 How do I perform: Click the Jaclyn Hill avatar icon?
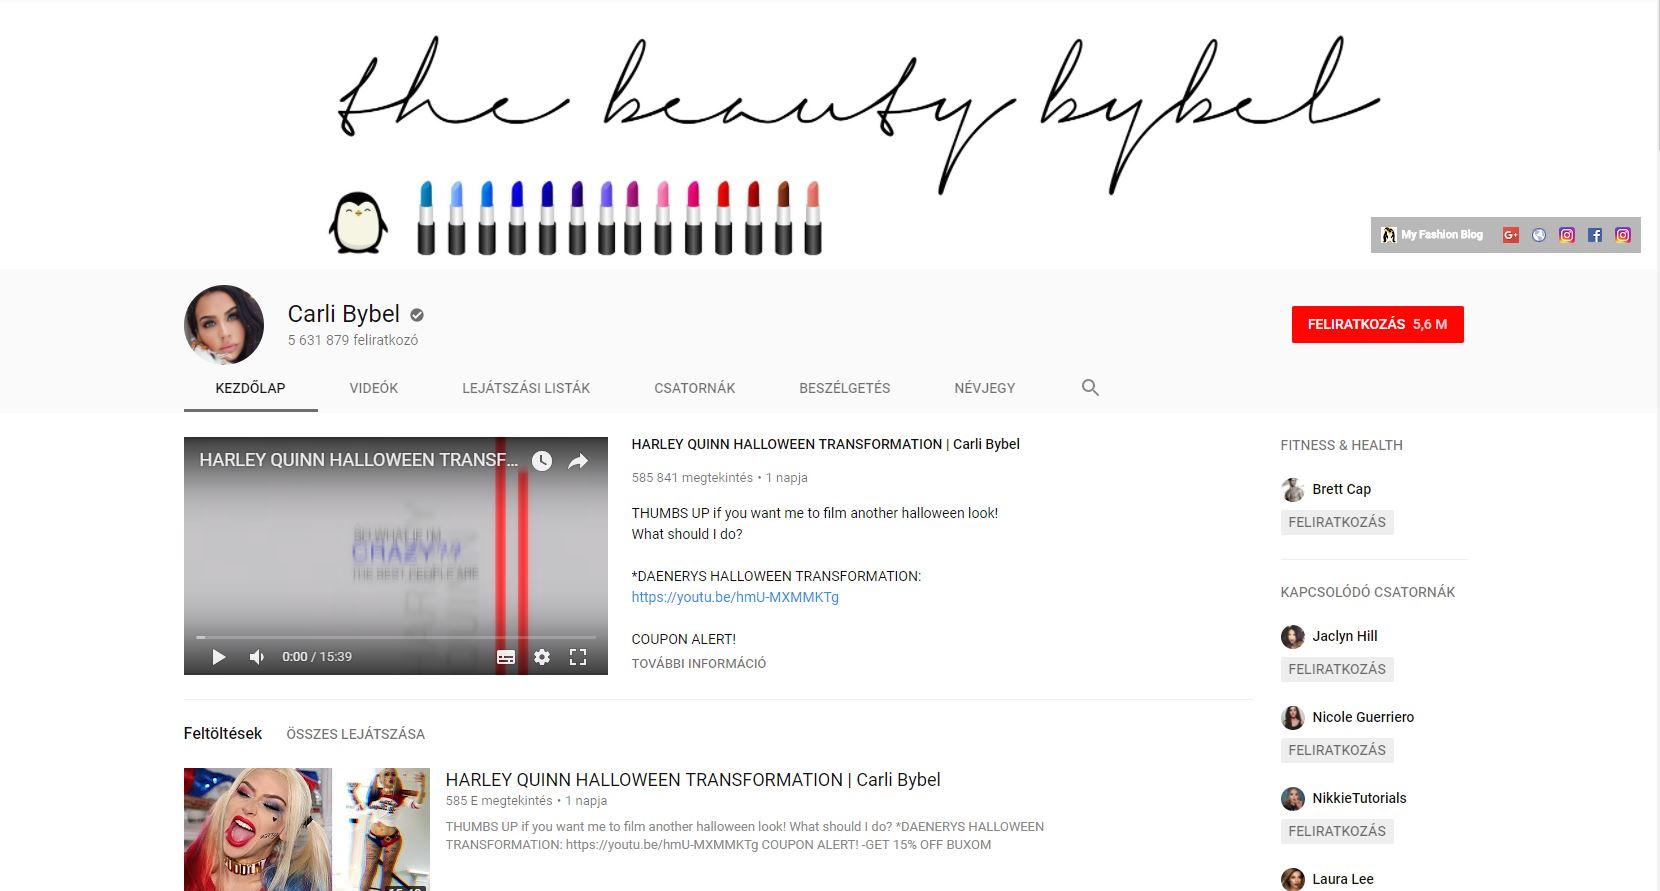click(1293, 636)
